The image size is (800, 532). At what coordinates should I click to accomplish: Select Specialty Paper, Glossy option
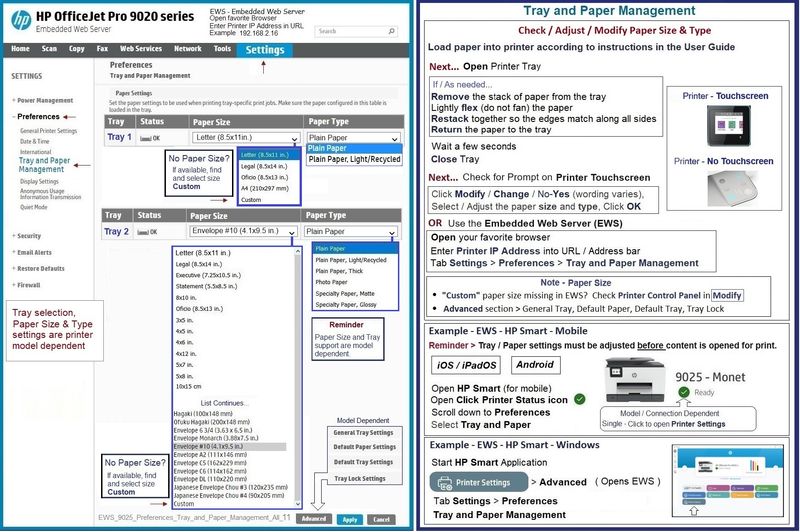346,305
